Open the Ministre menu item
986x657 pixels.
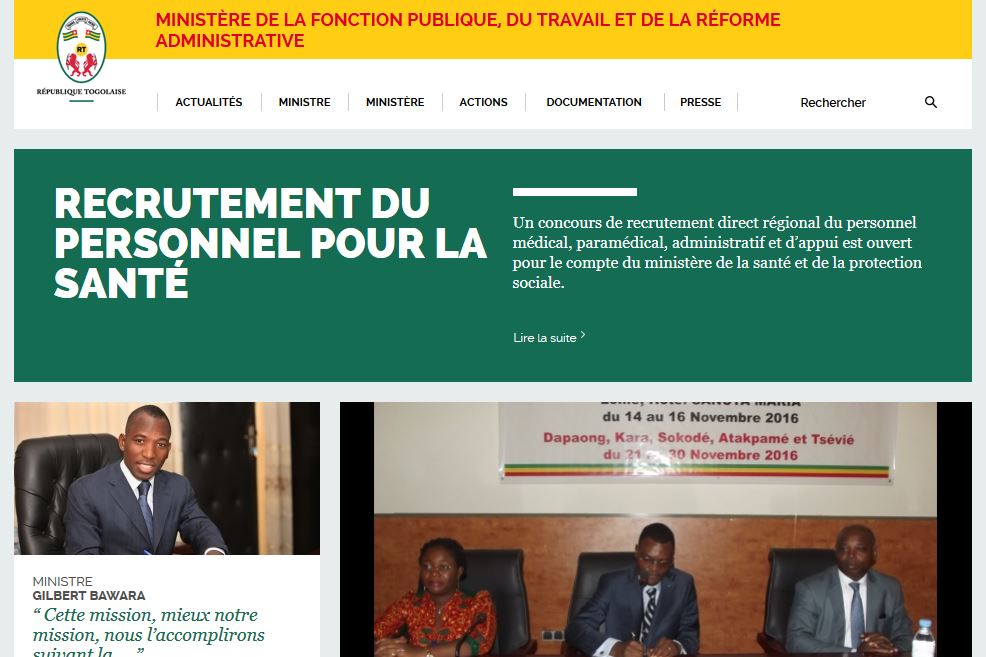tap(304, 102)
